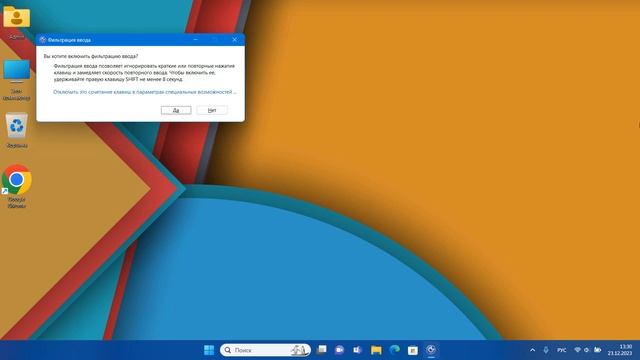The width and height of the screenshot is (640, 360).
Task: Expand the hidden tray icons chevron
Action: coord(532,350)
